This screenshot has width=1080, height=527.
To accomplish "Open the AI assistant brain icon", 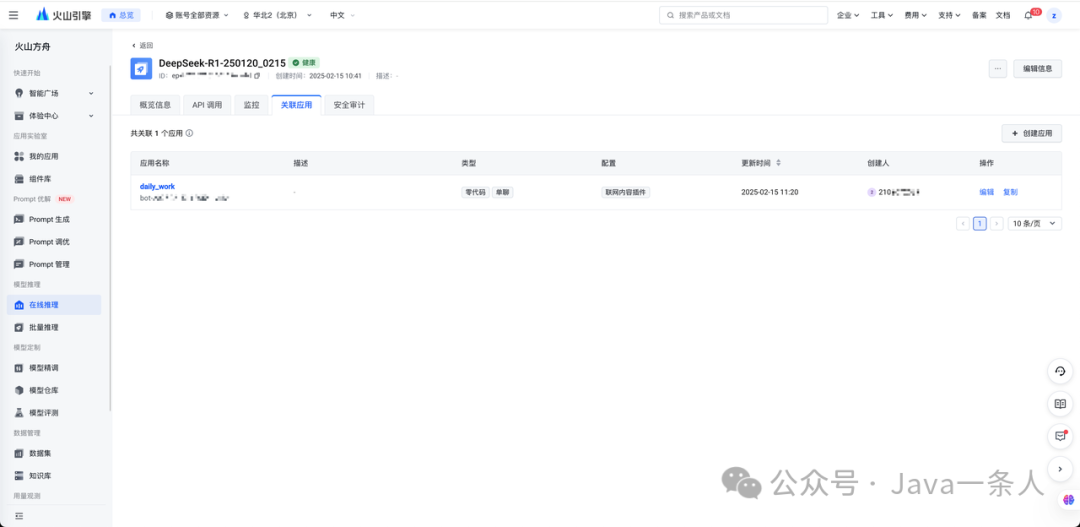I will (1068, 500).
